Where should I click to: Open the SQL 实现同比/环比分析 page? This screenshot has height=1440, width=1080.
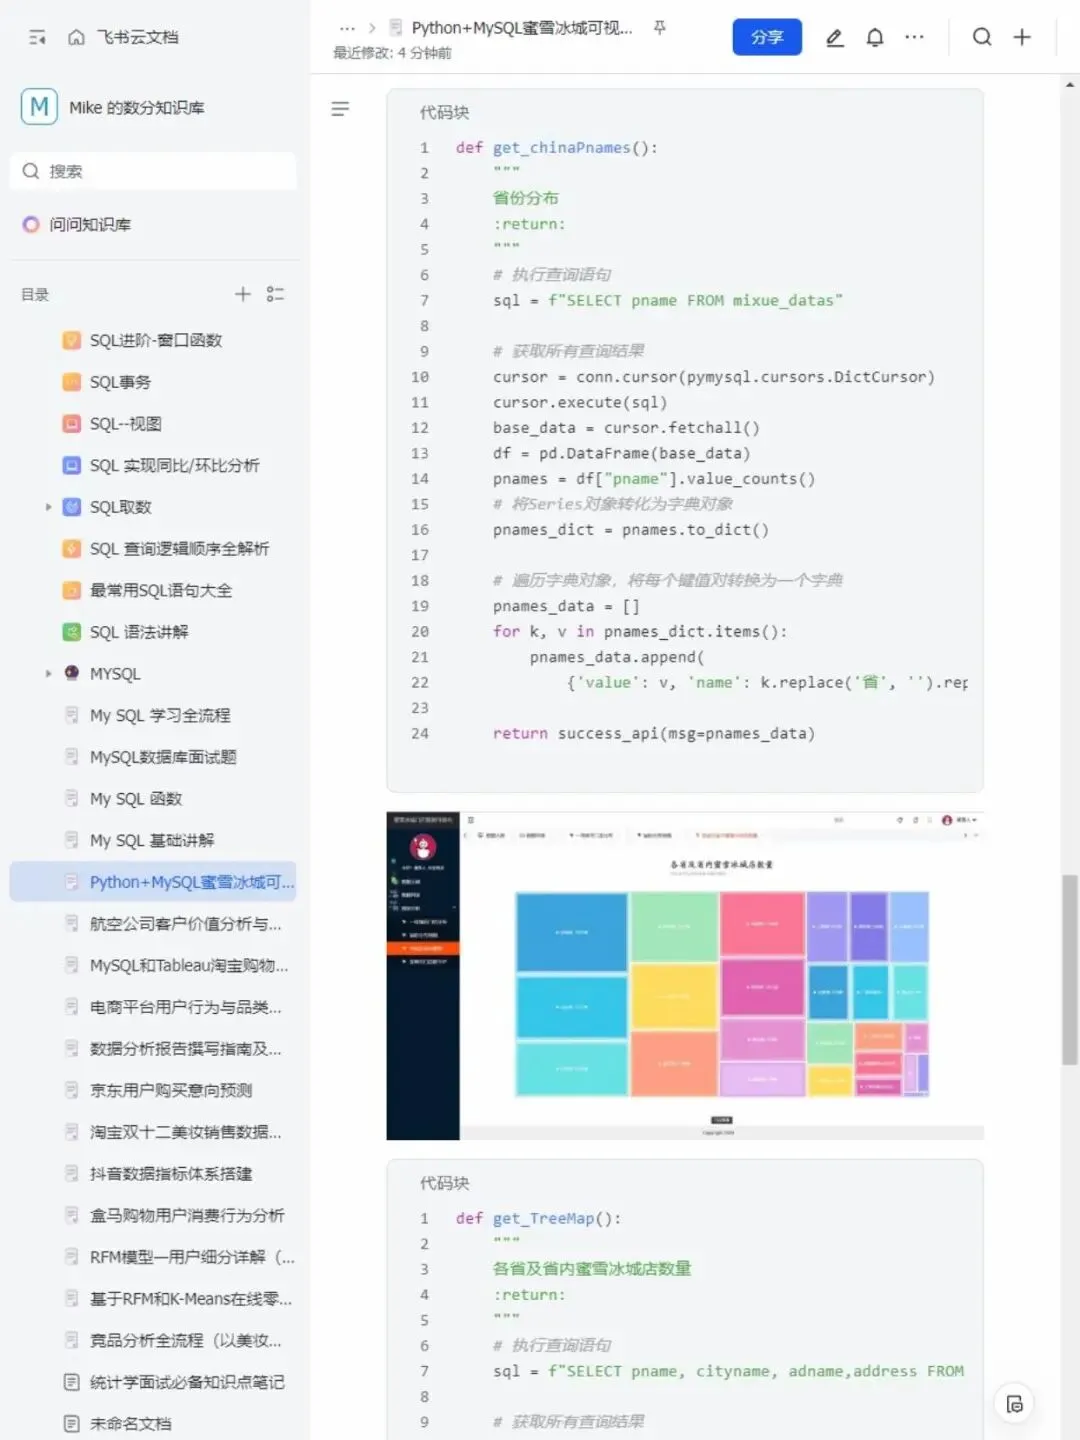pos(174,465)
